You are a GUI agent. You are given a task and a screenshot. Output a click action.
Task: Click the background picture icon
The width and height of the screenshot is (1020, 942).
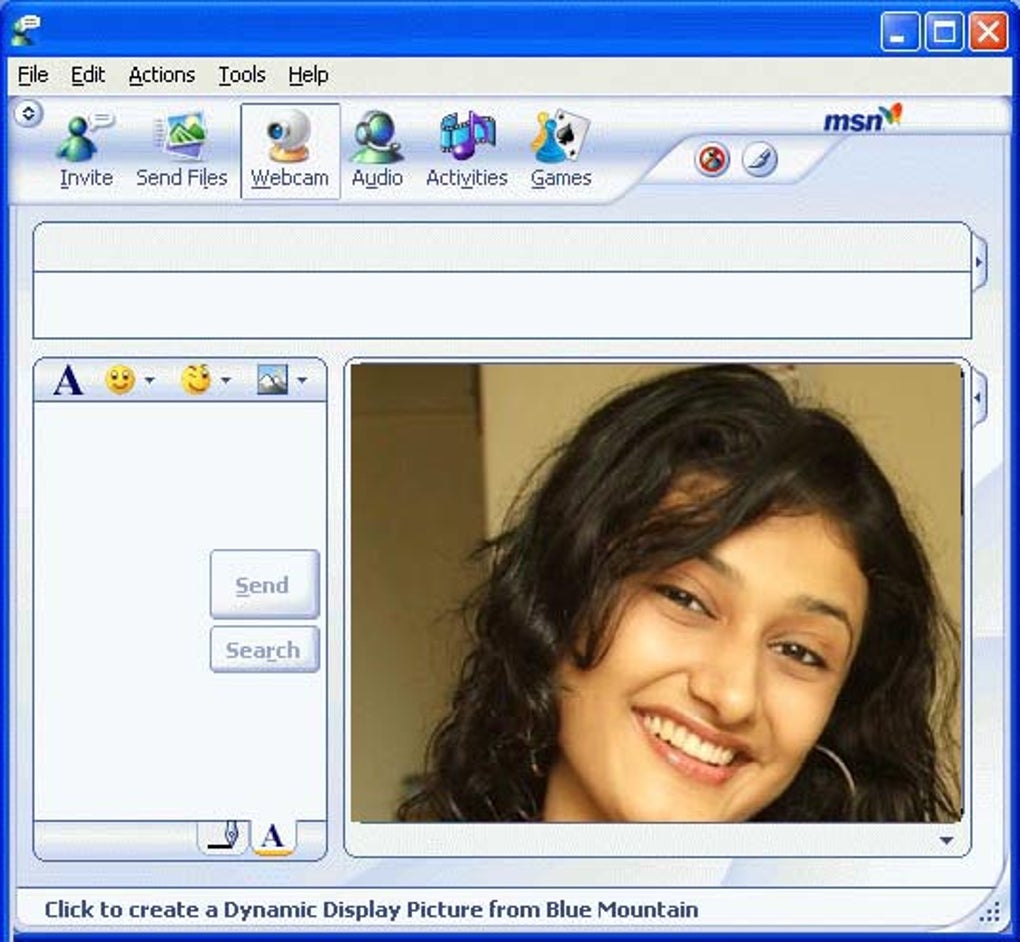pos(273,379)
